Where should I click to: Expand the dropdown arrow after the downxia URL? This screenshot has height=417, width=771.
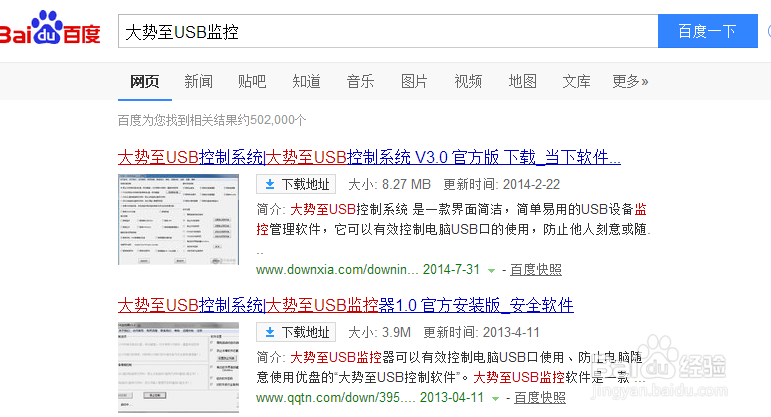coord(491,270)
